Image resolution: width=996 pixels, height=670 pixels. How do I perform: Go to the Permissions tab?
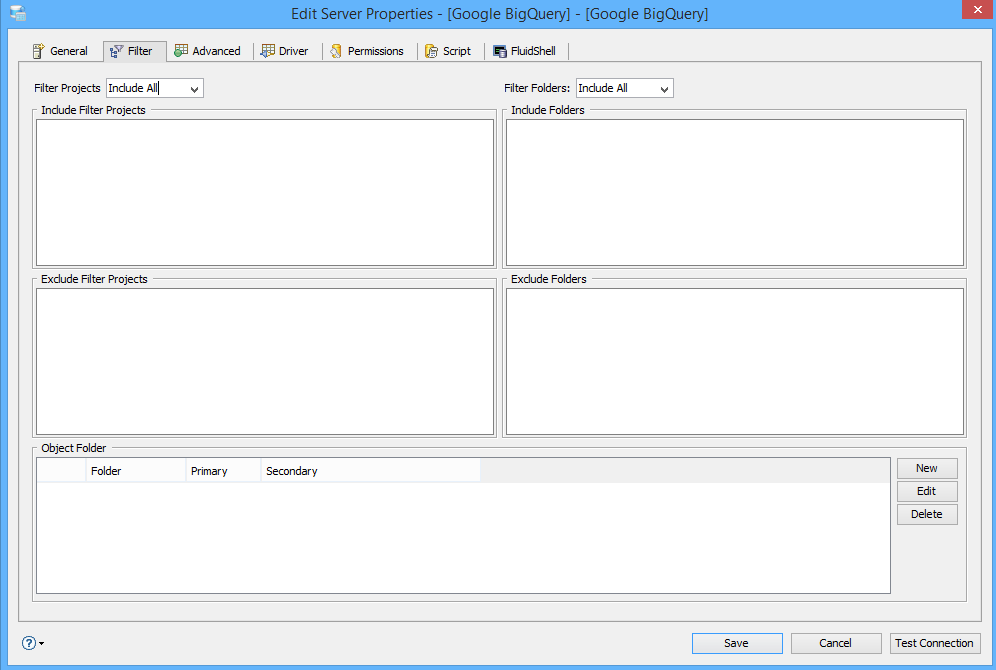(367, 51)
